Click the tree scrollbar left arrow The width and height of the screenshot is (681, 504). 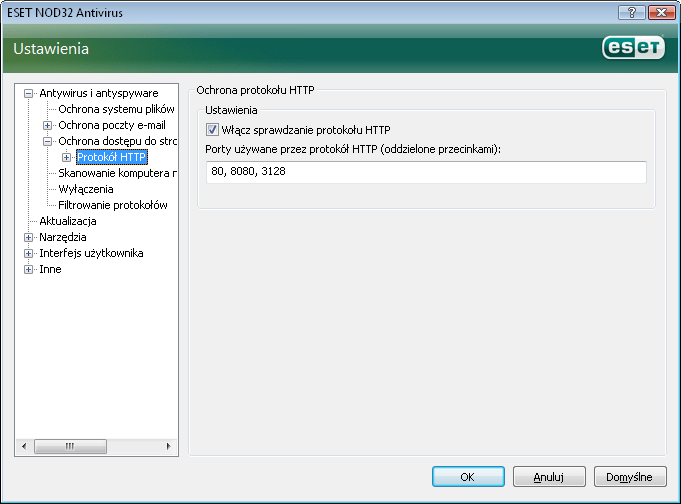24,446
